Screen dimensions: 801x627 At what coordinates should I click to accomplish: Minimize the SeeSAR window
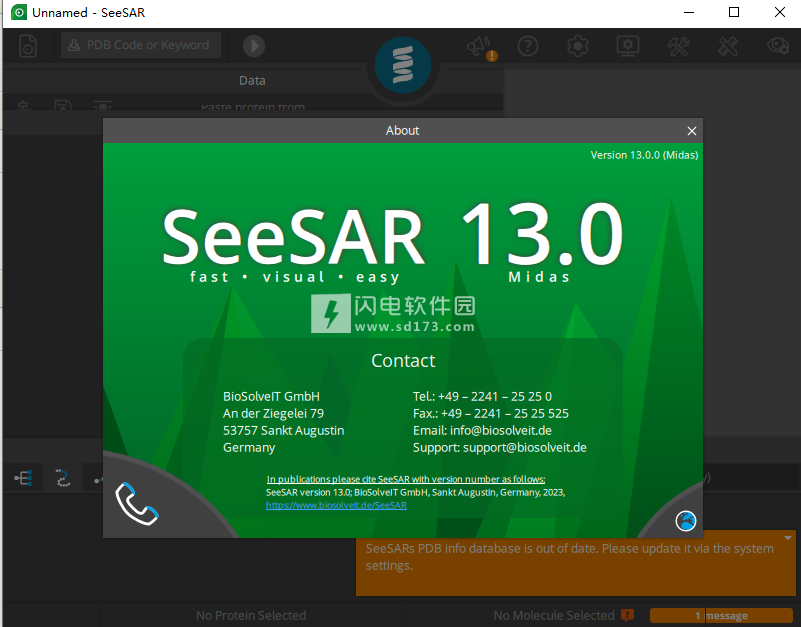coord(689,12)
